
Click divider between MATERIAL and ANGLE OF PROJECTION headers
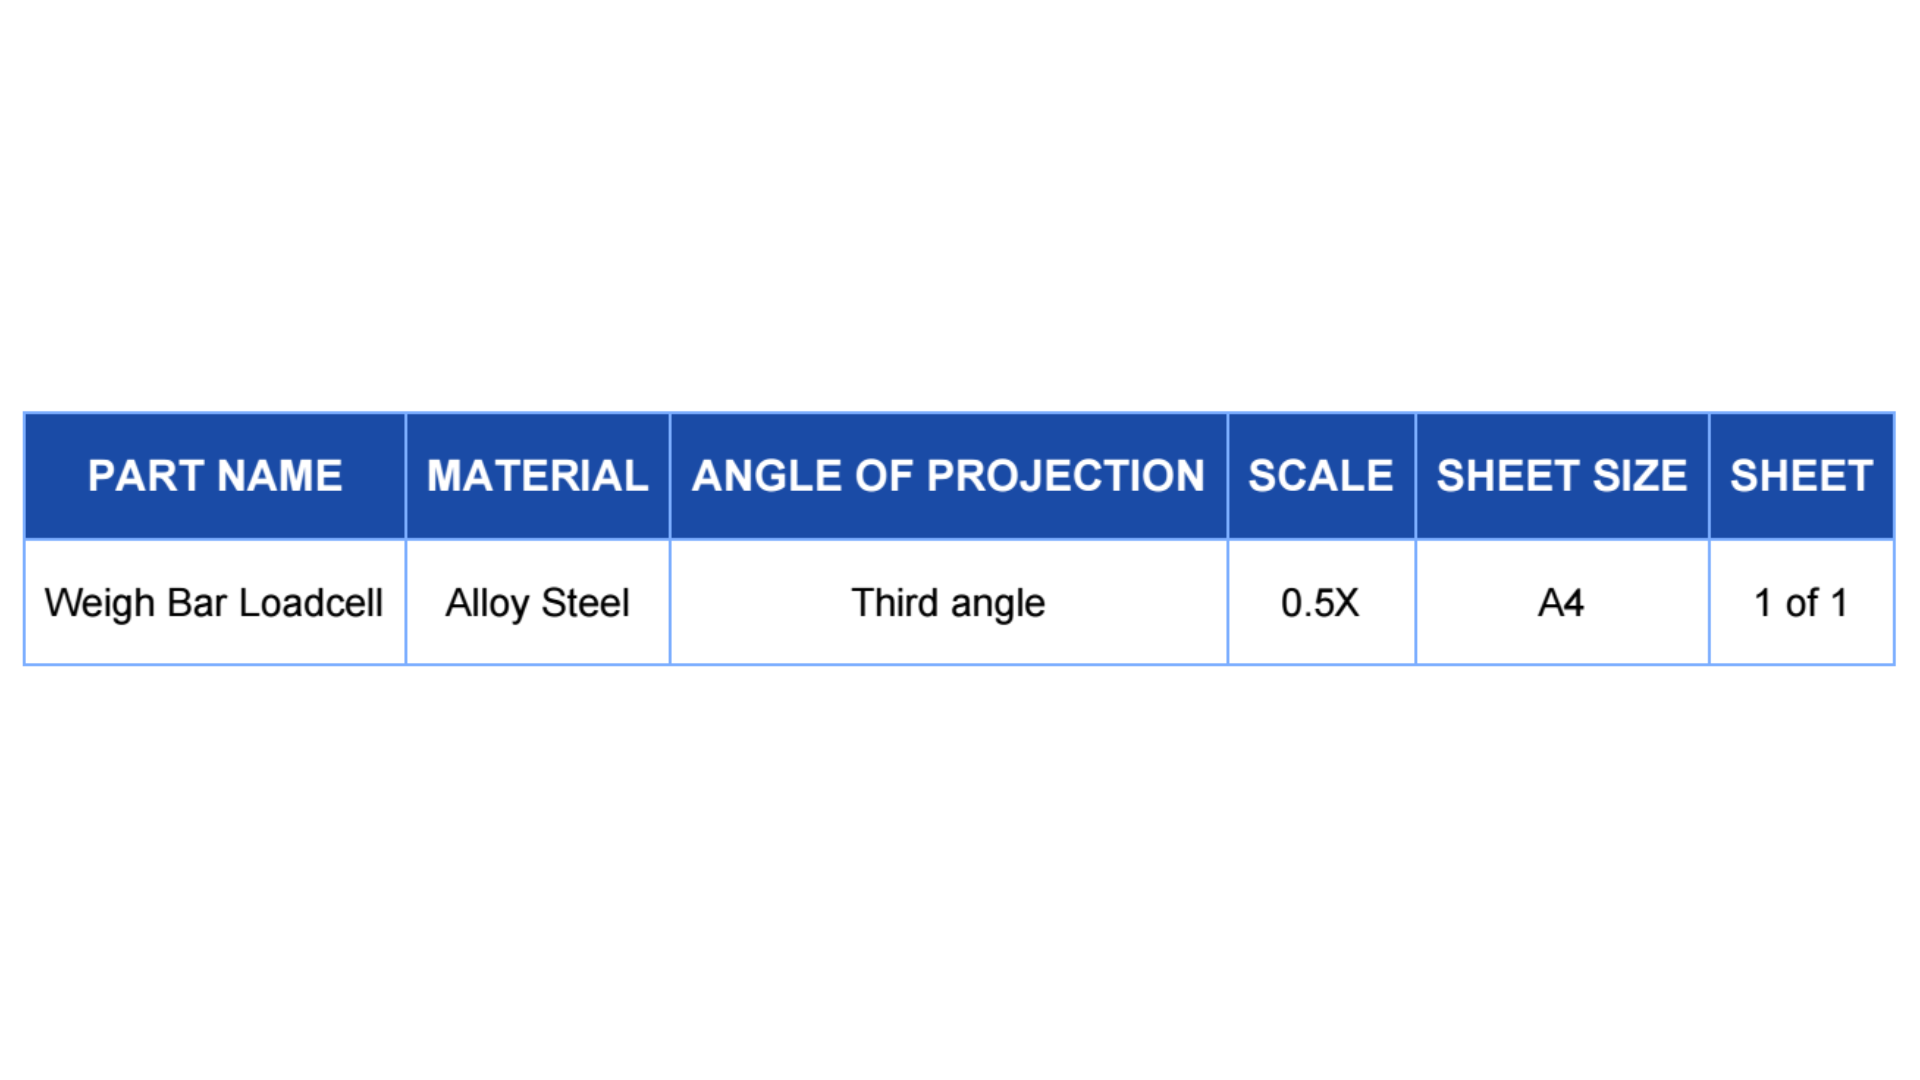(670, 476)
